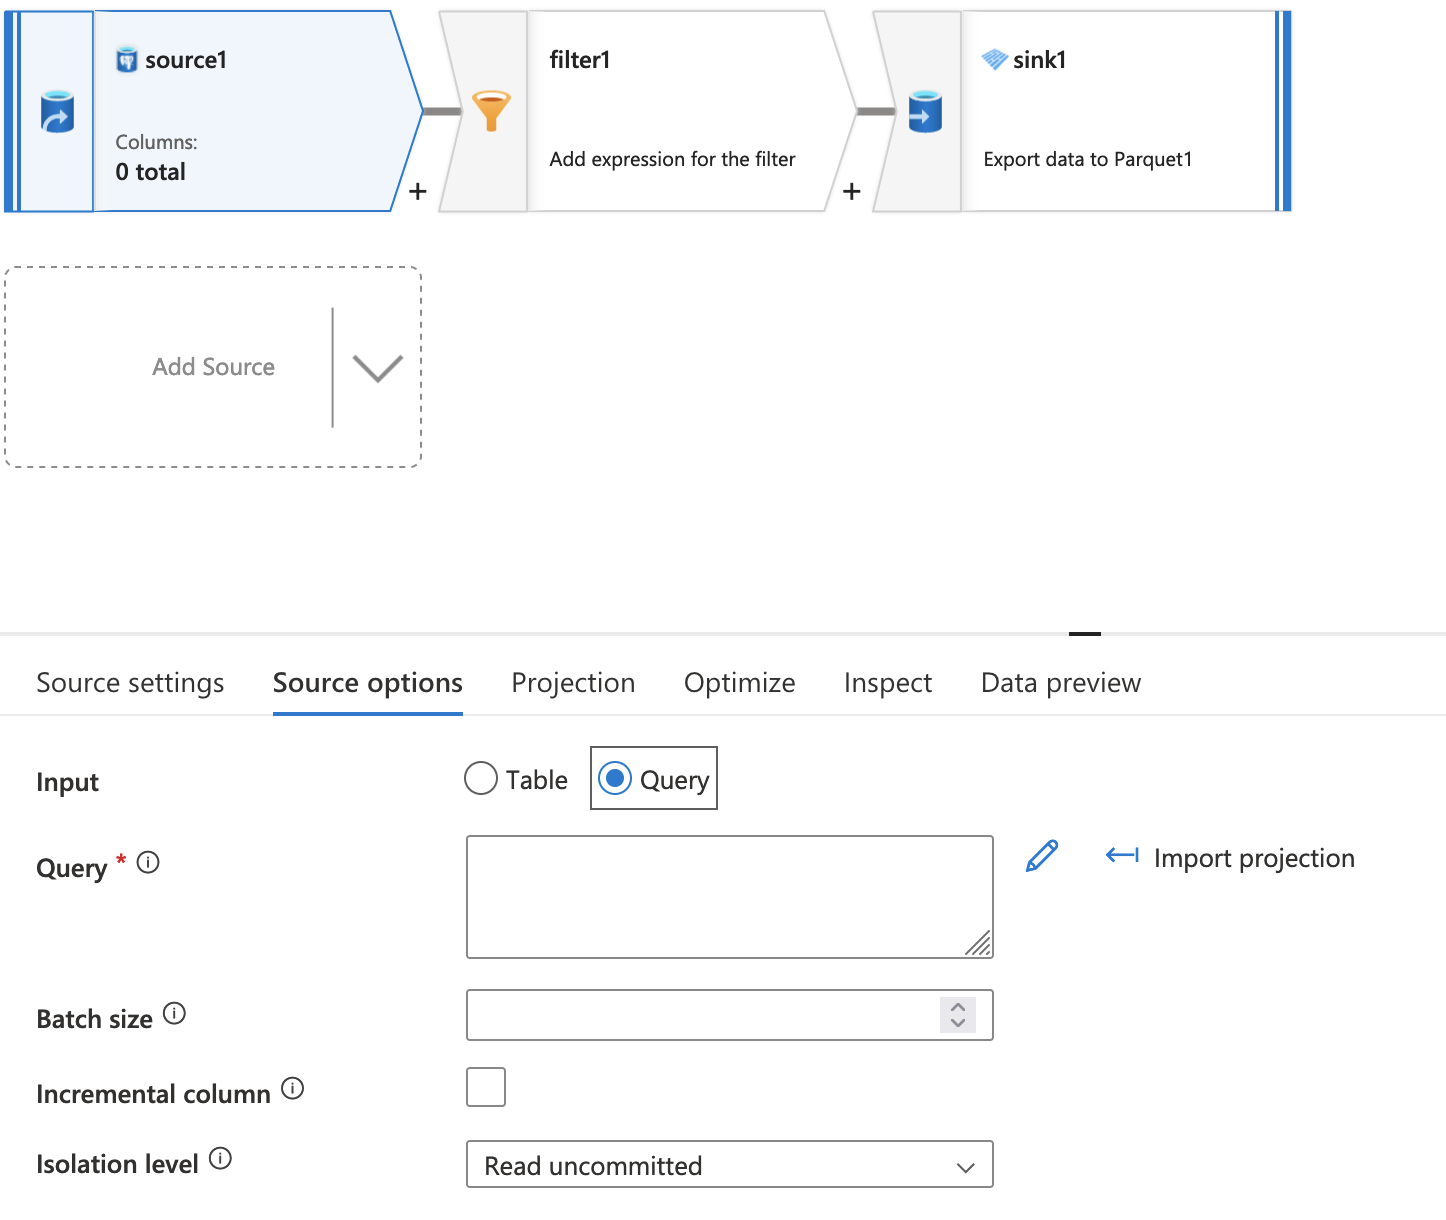
Task: Click the Import projection link
Action: coord(1231,858)
